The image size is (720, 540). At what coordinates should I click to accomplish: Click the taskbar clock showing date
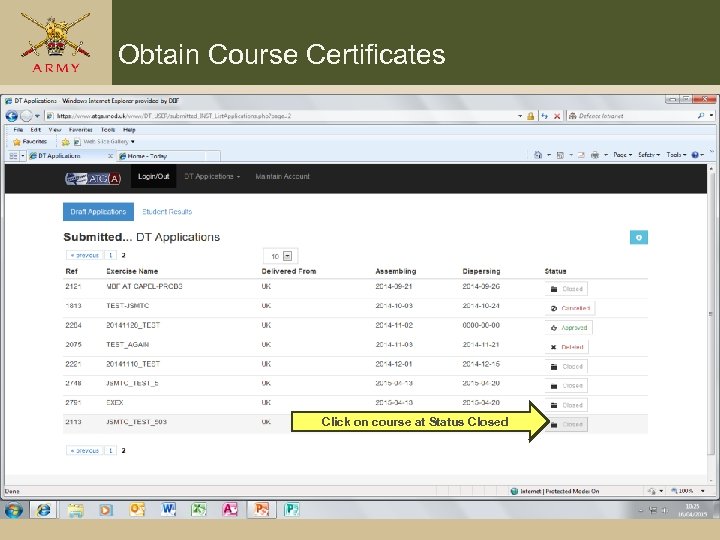(x=692, y=510)
